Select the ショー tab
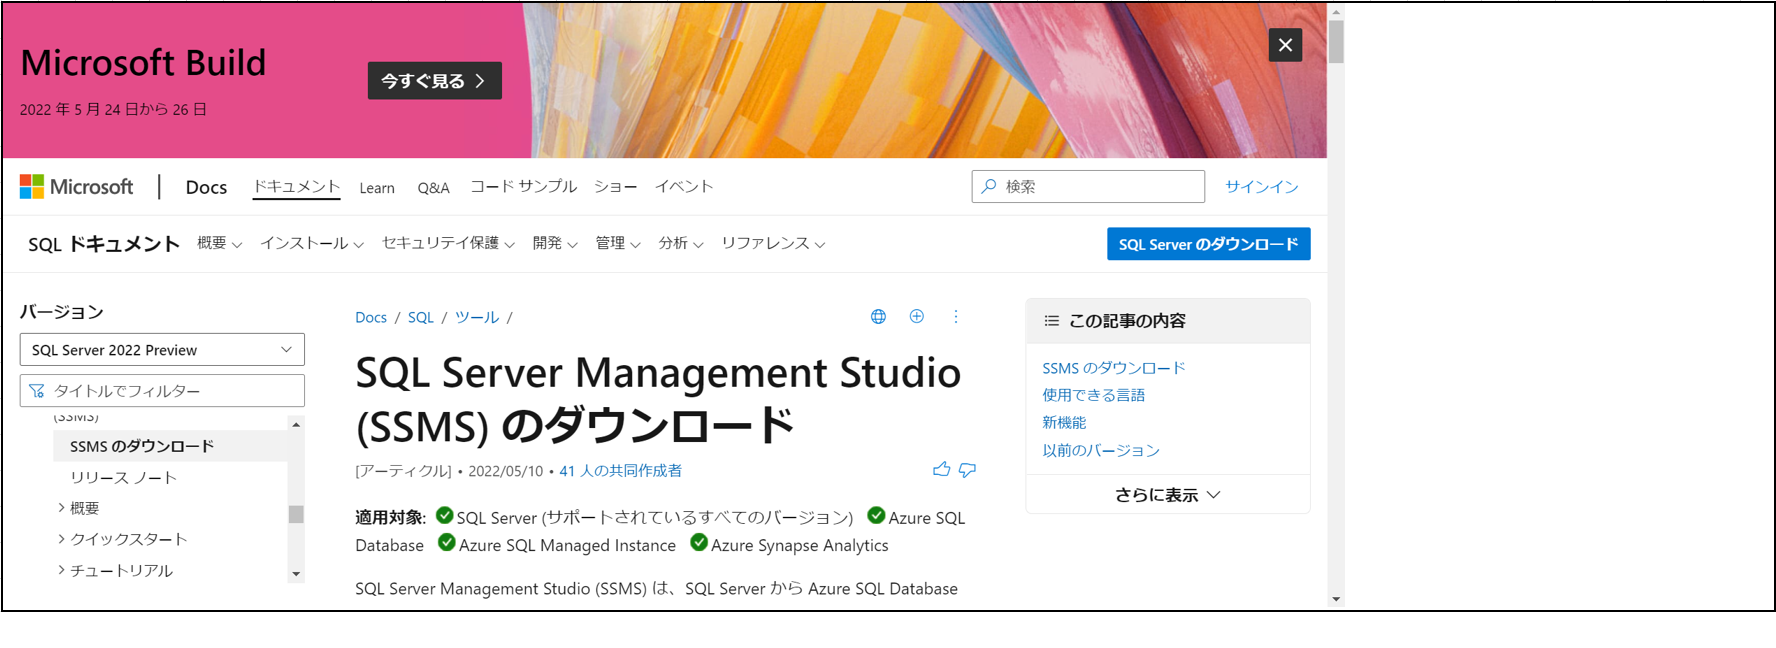 [x=616, y=187]
